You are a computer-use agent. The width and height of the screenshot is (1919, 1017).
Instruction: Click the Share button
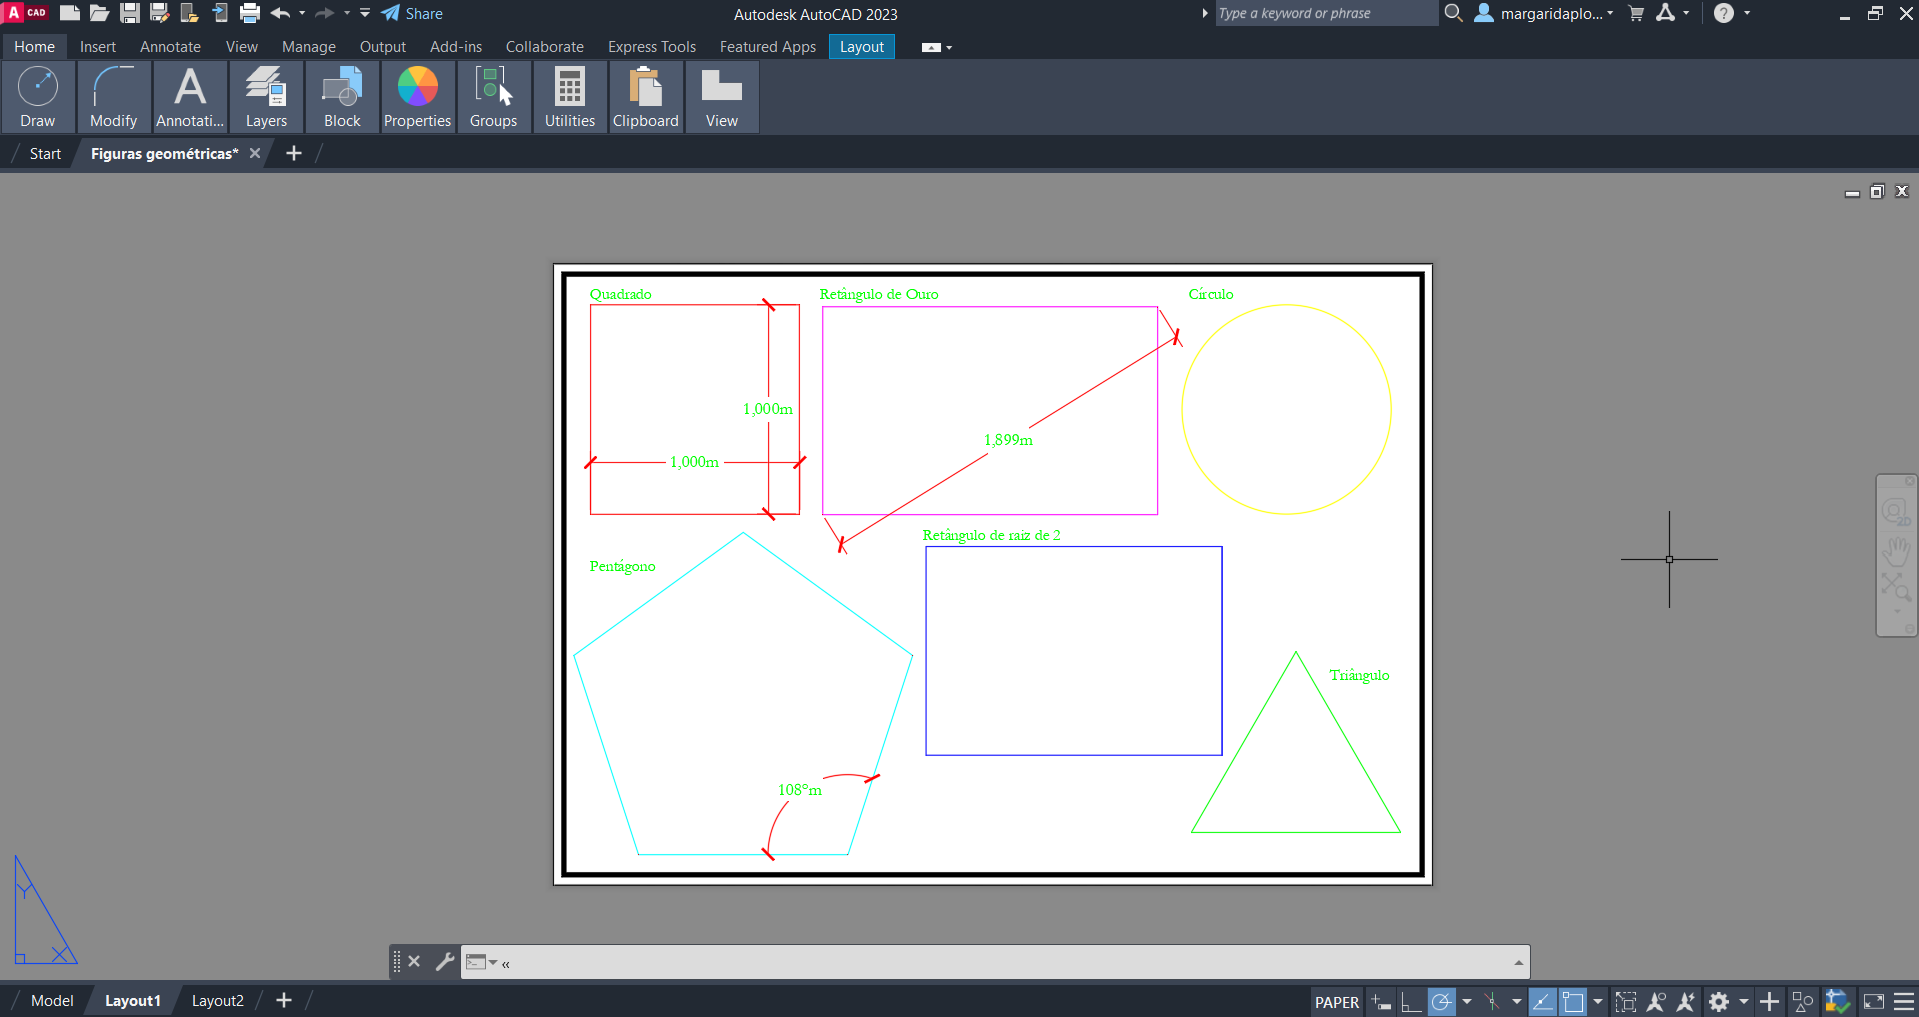tap(412, 14)
